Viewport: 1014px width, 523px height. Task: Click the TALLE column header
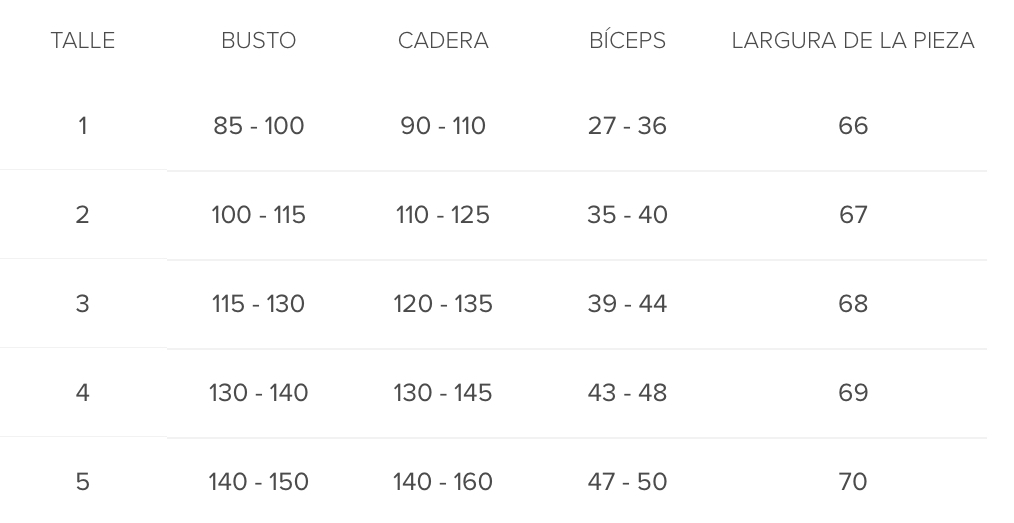(x=83, y=41)
